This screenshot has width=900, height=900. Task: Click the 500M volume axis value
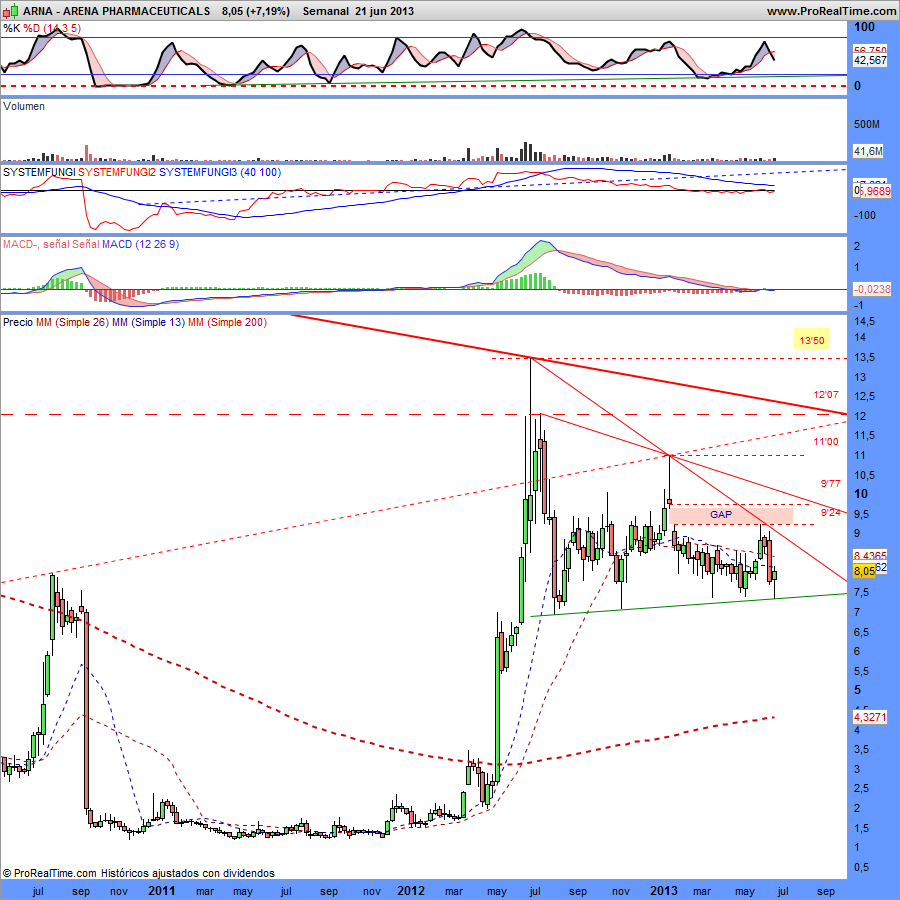(x=867, y=125)
